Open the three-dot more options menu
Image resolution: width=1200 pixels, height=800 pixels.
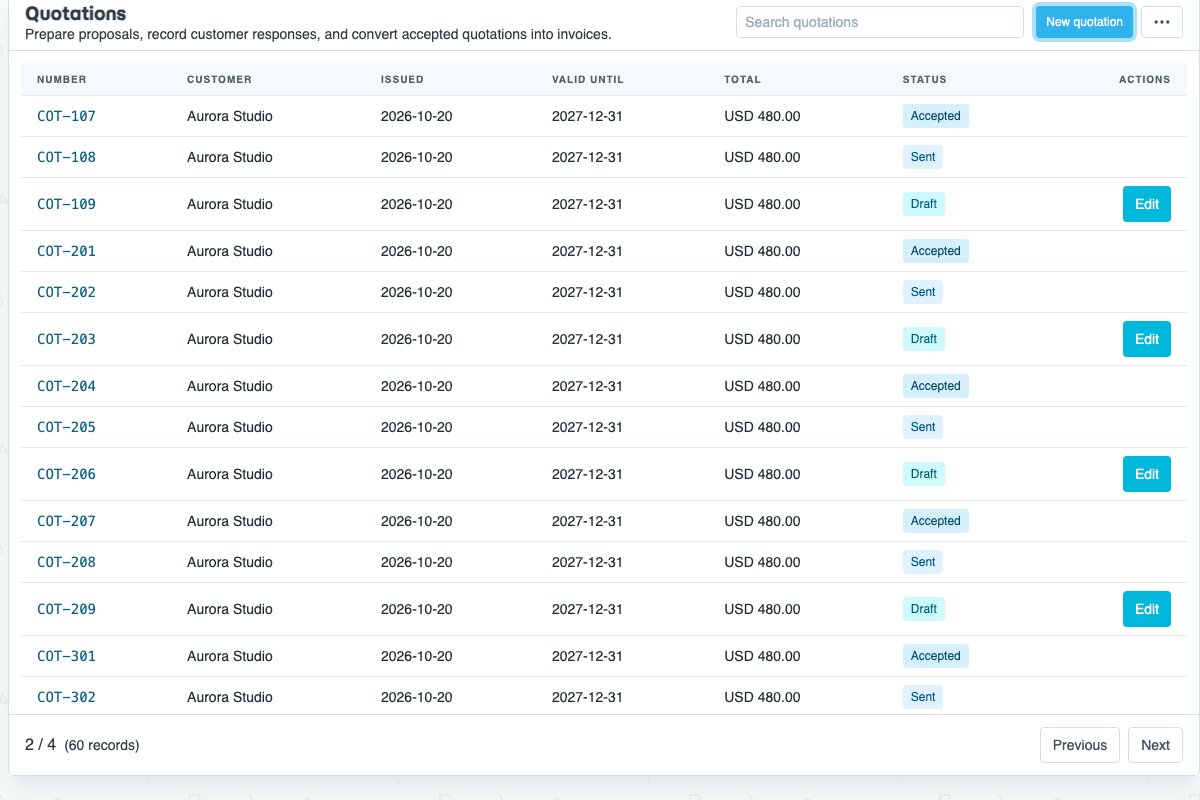tap(1161, 22)
